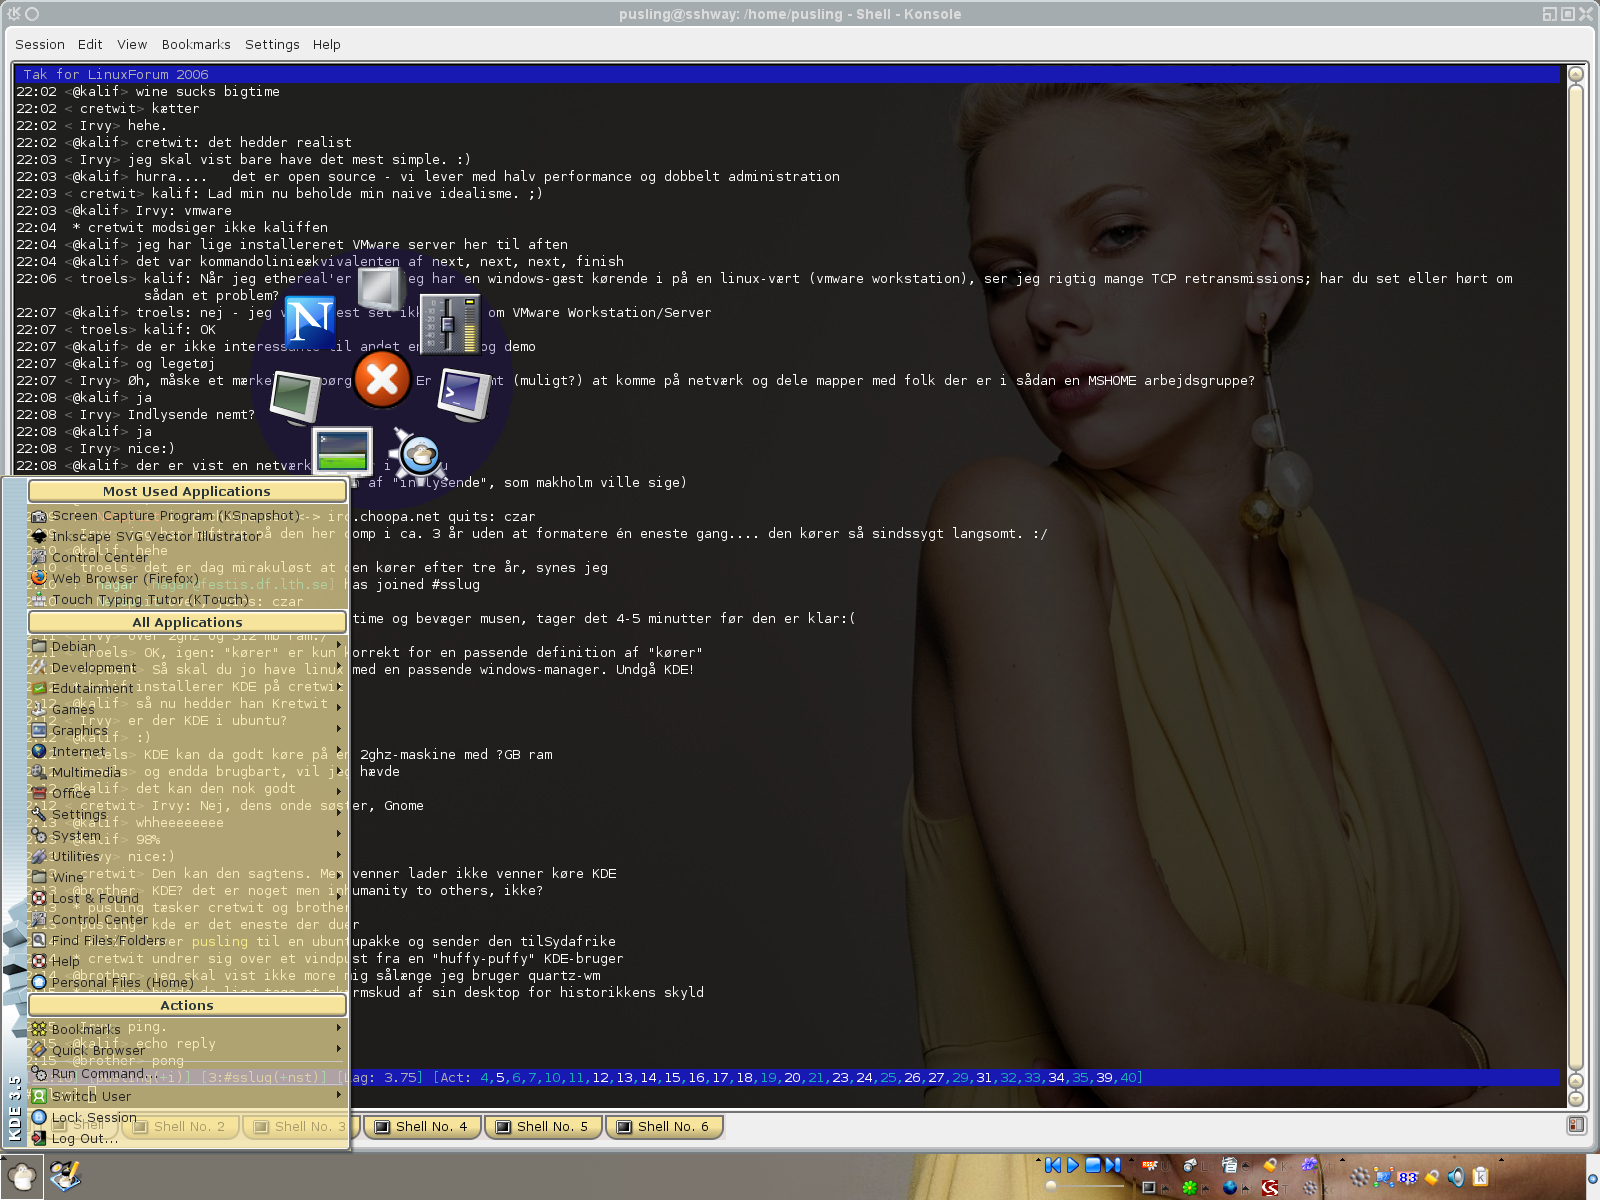Open Web Browser (Firefox) from menu
Viewport: 1600px width, 1200px height.
pos(187,579)
